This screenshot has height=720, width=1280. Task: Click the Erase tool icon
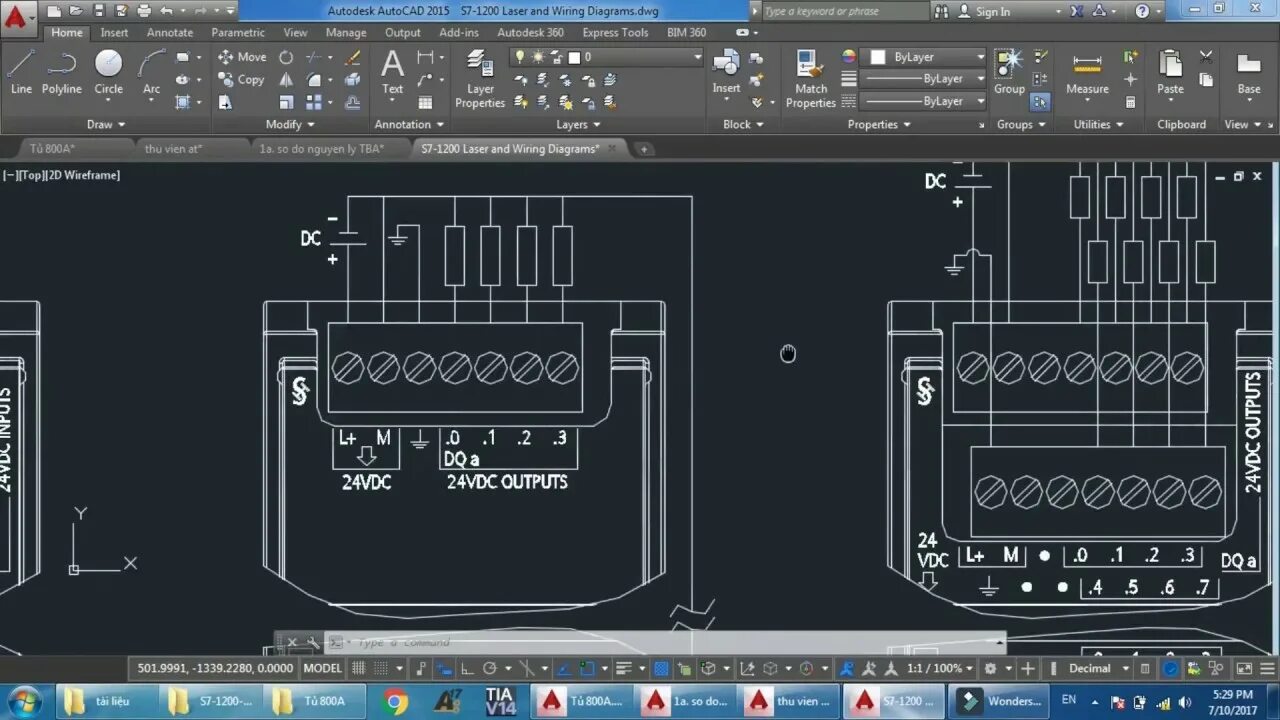tap(352, 57)
